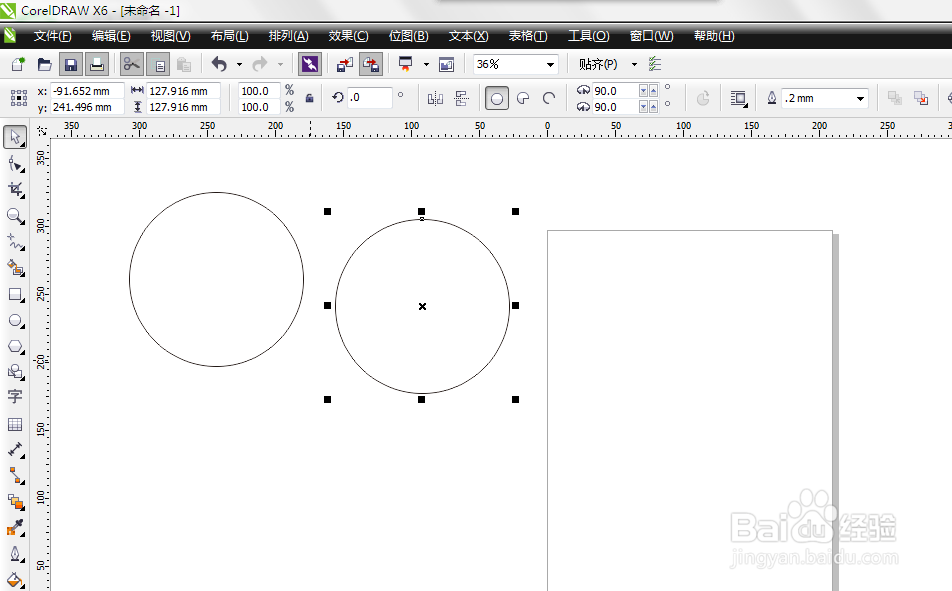
Task: Select the Rectangle tool
Action: 15,295
